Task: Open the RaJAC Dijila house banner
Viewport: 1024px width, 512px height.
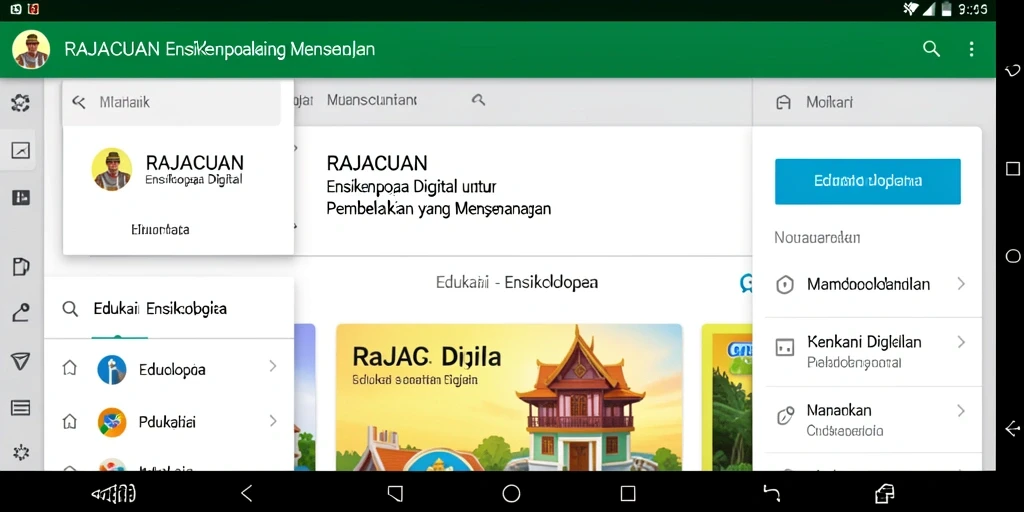Action: point(509,397)
